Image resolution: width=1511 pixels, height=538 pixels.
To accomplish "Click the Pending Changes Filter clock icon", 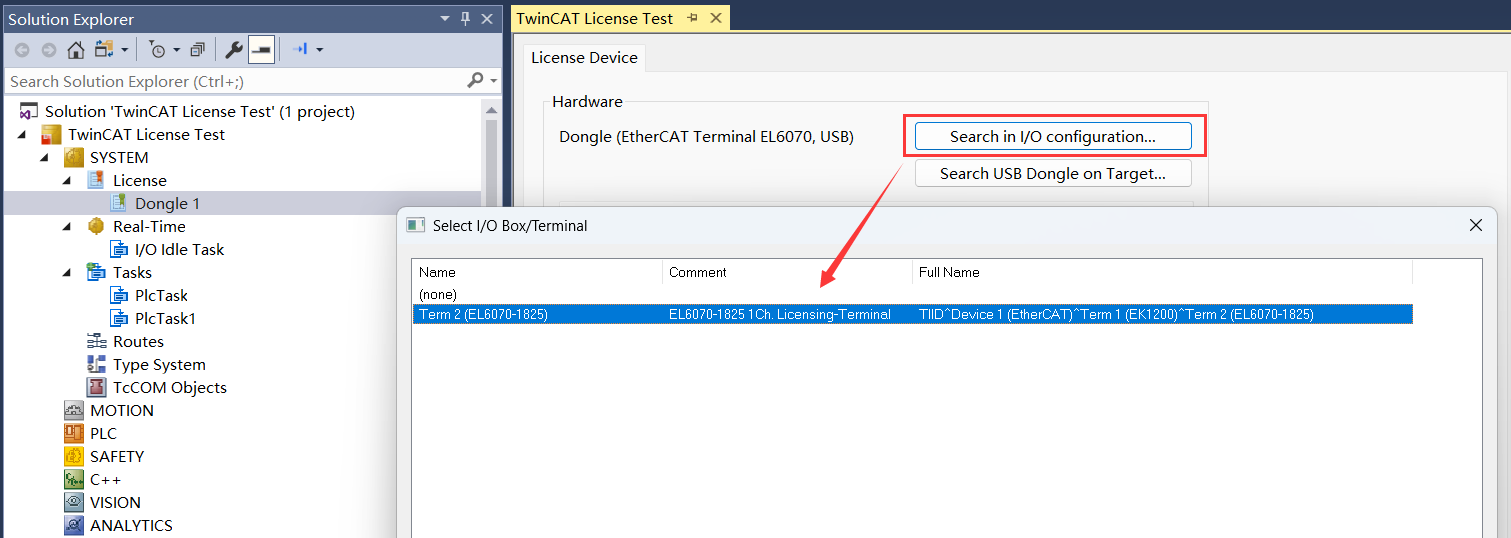I will [x=158, y=49].
